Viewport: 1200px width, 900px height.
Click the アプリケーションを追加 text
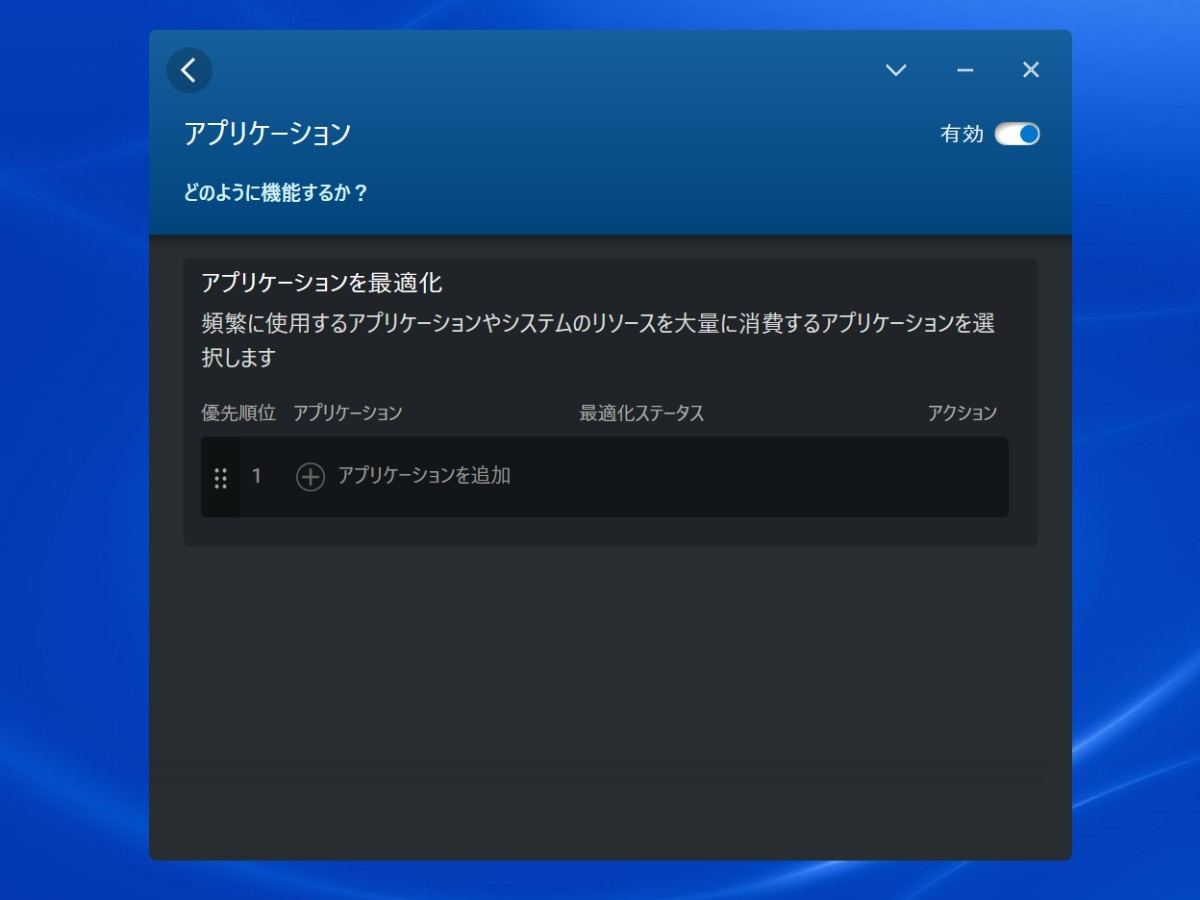tap(424, 476)
